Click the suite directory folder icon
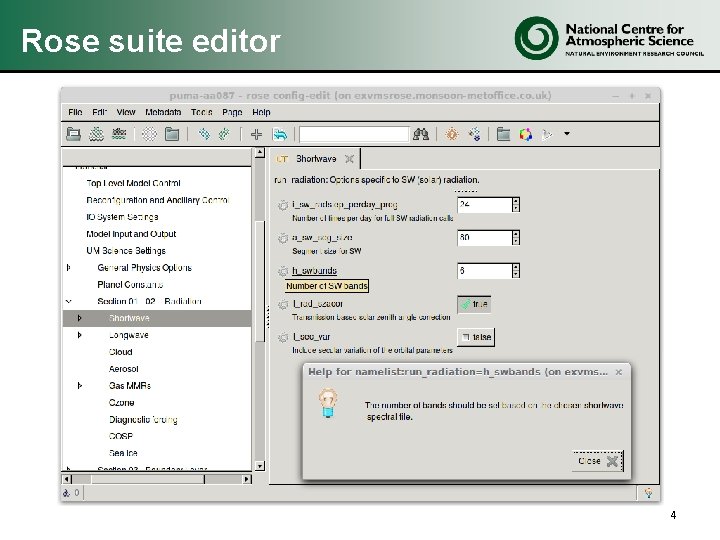 504,134
